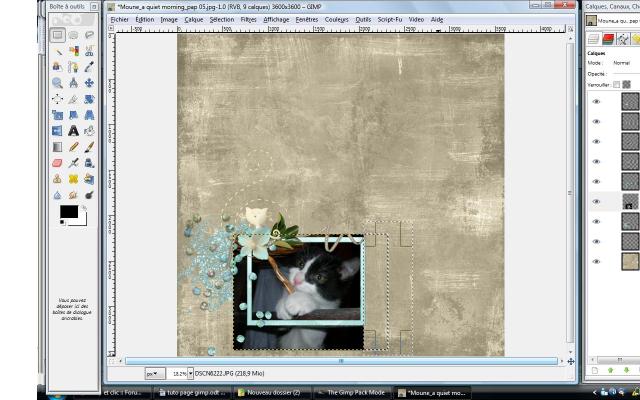Select the Free Select lasso tool
This screenshot has width=640, height=400.
point(89,35)
